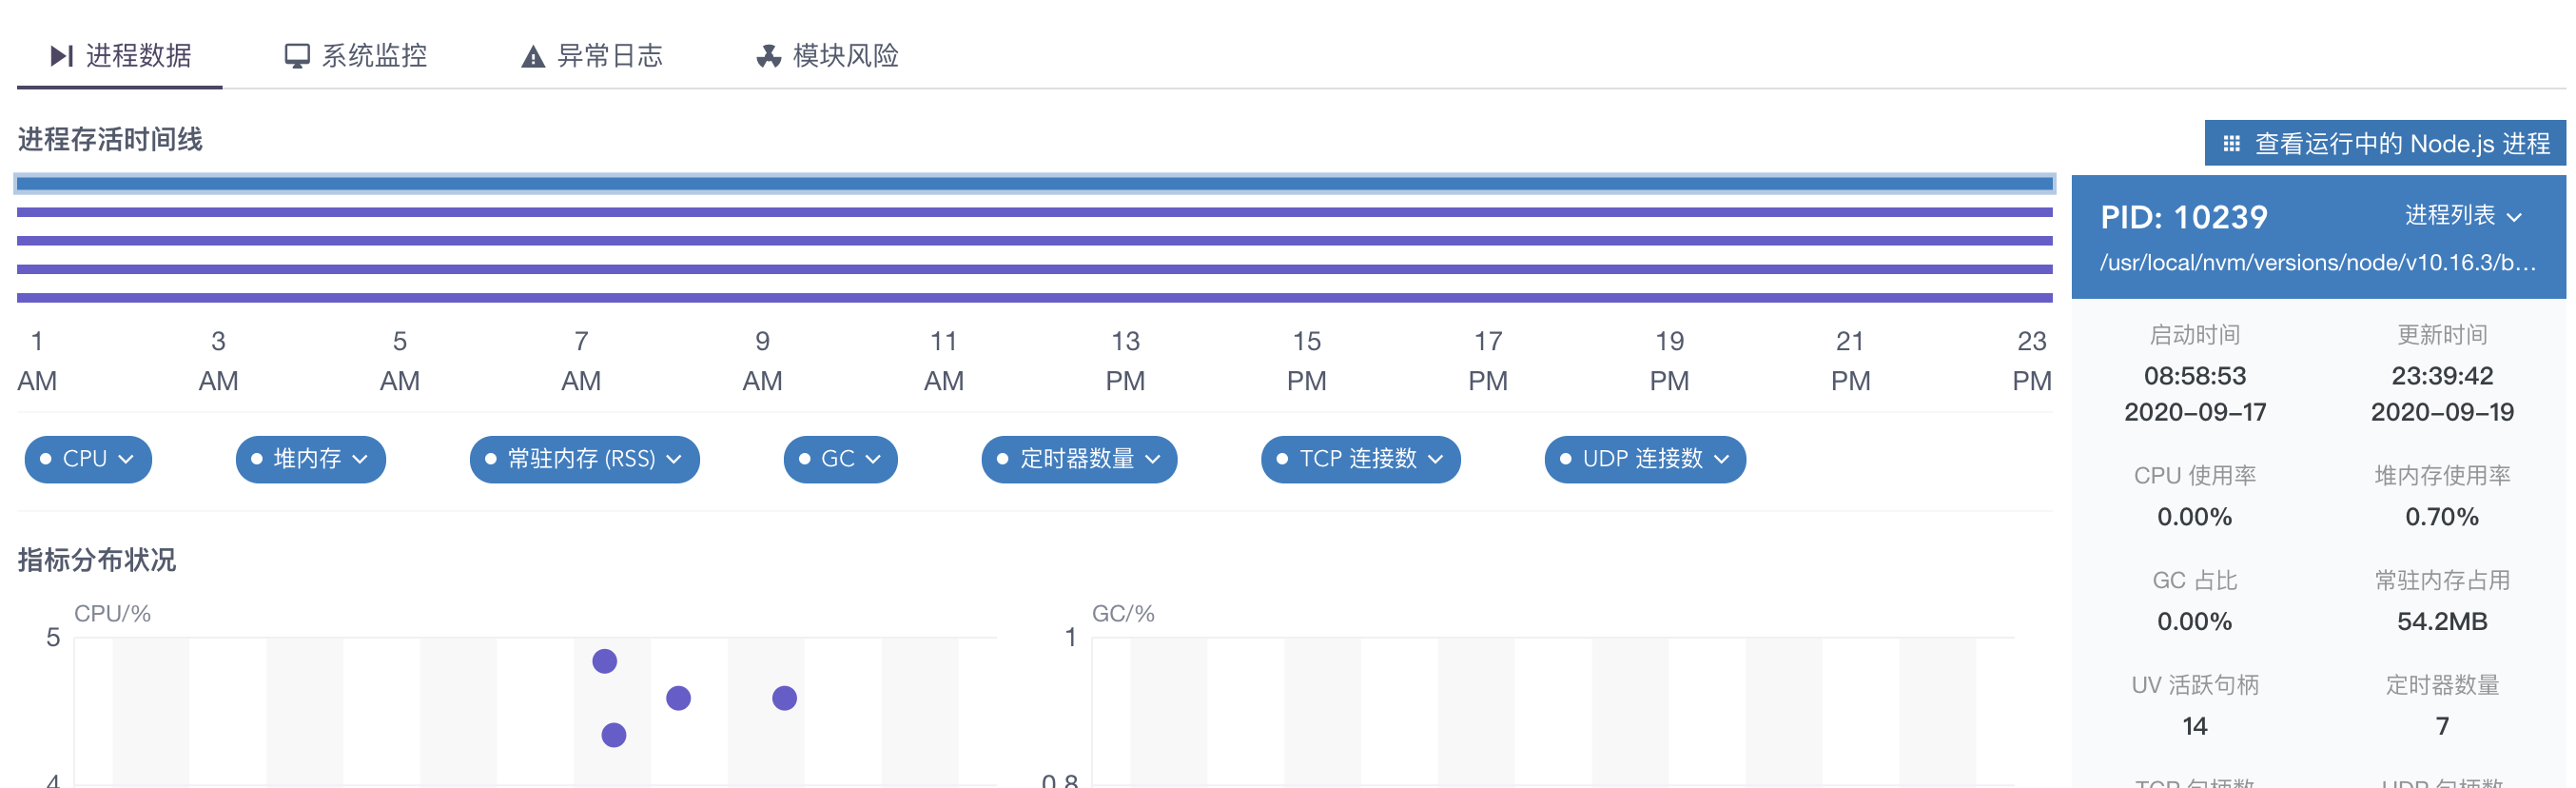This screenshot has width=2576, height=788.
Task: Expand the 堆内存 metric dropdown
Action: (x=310, y=459)
